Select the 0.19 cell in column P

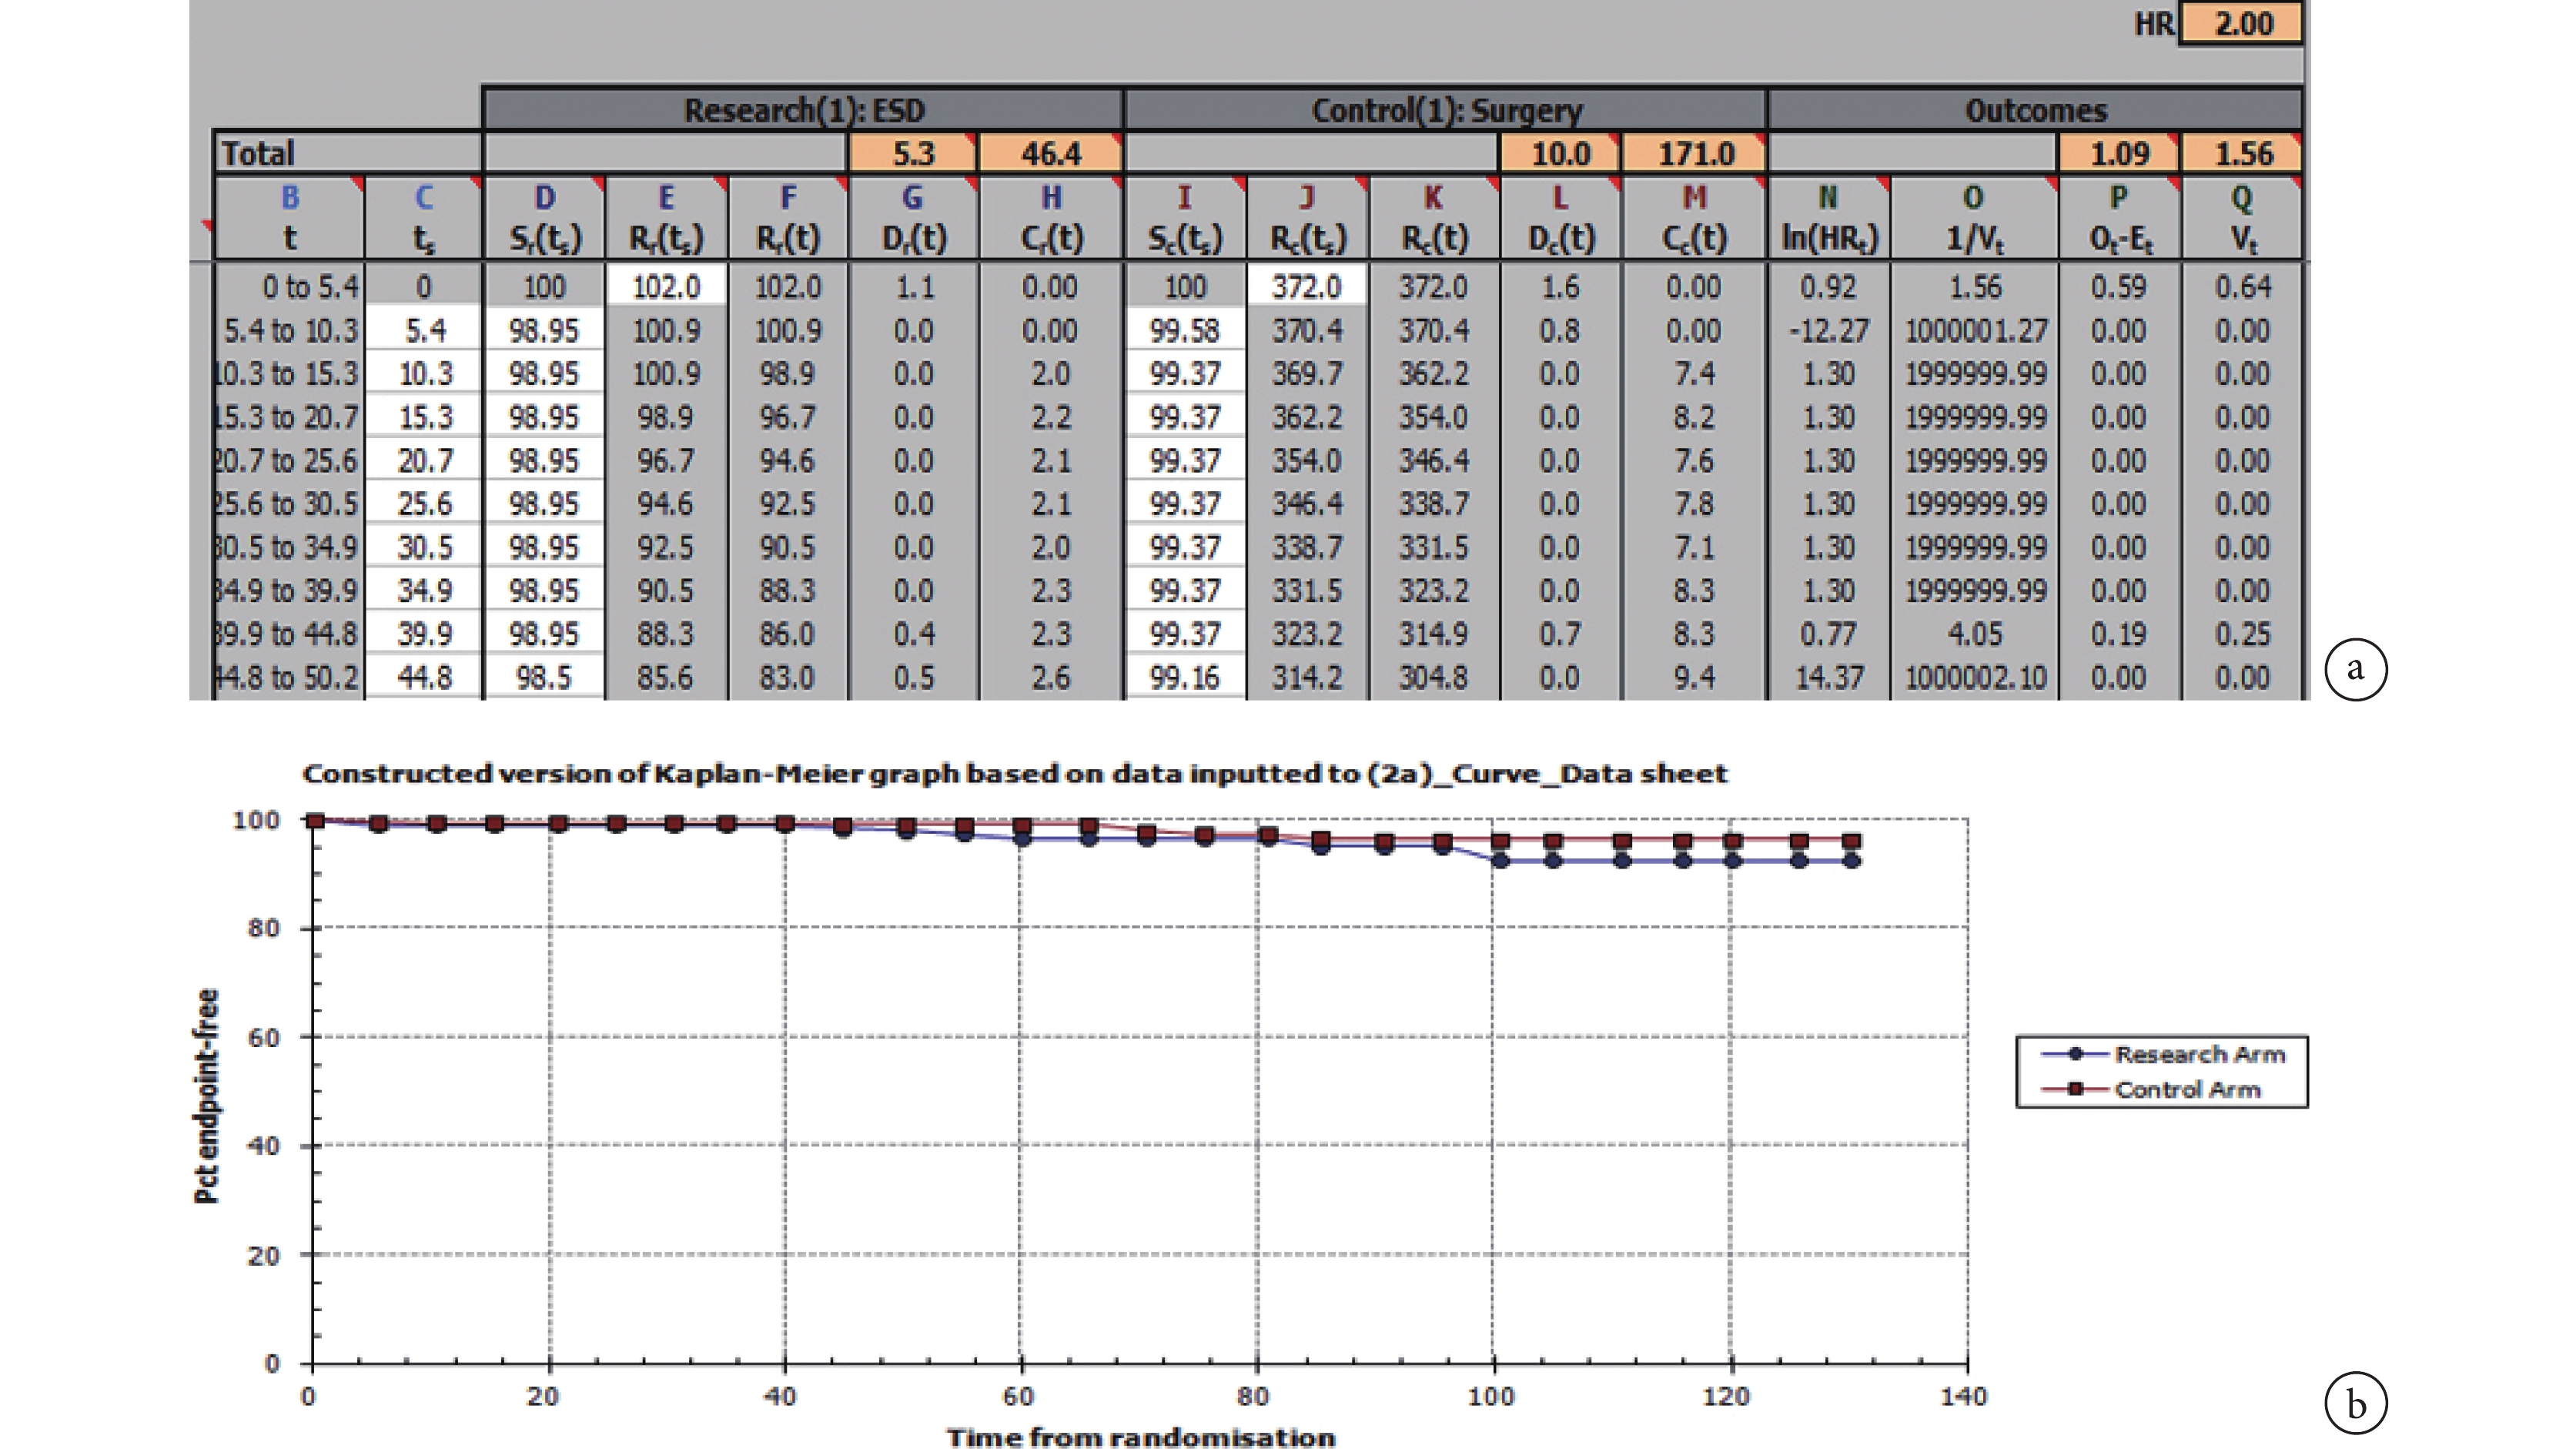[x=2119, y=634]
